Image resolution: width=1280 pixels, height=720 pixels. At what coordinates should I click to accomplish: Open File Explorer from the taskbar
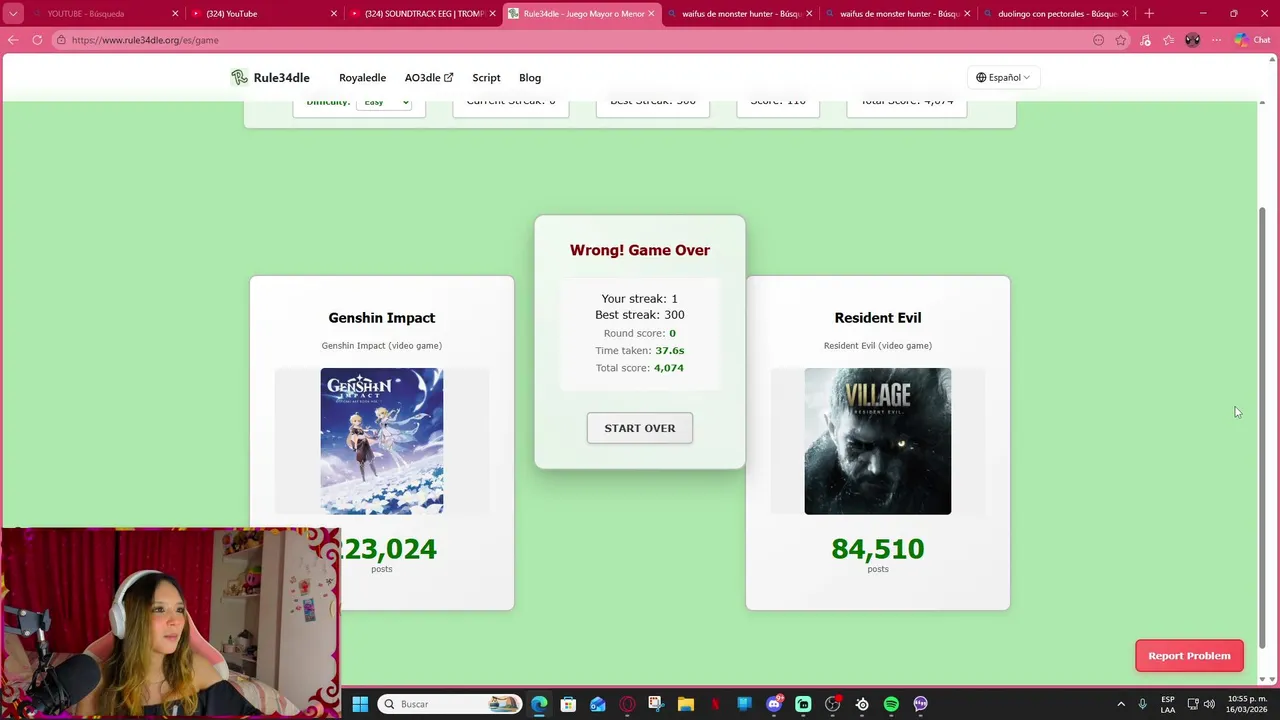click(686, 704)
